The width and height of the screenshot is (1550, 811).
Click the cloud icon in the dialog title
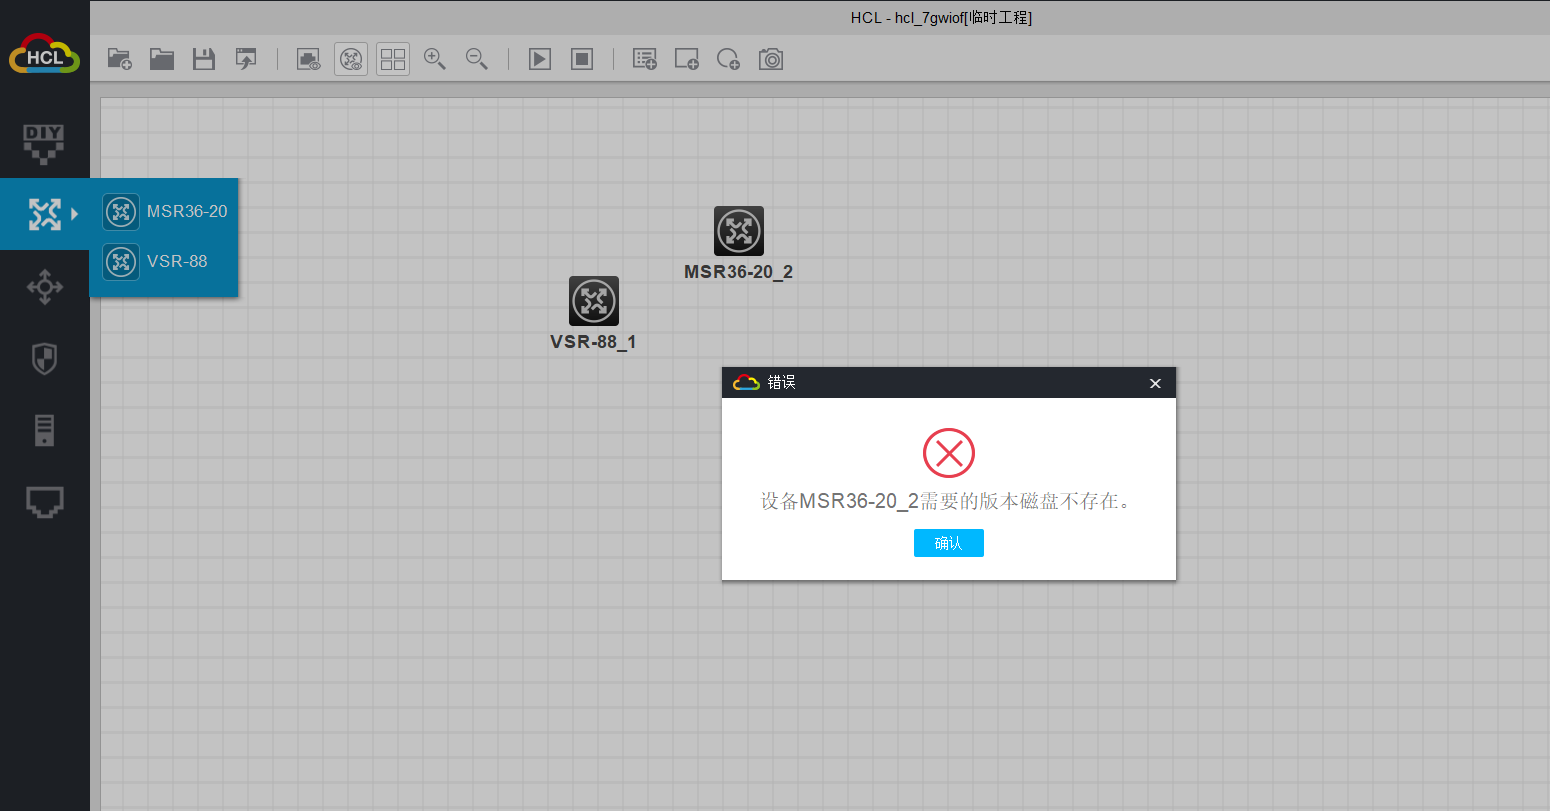click(746, 382)
